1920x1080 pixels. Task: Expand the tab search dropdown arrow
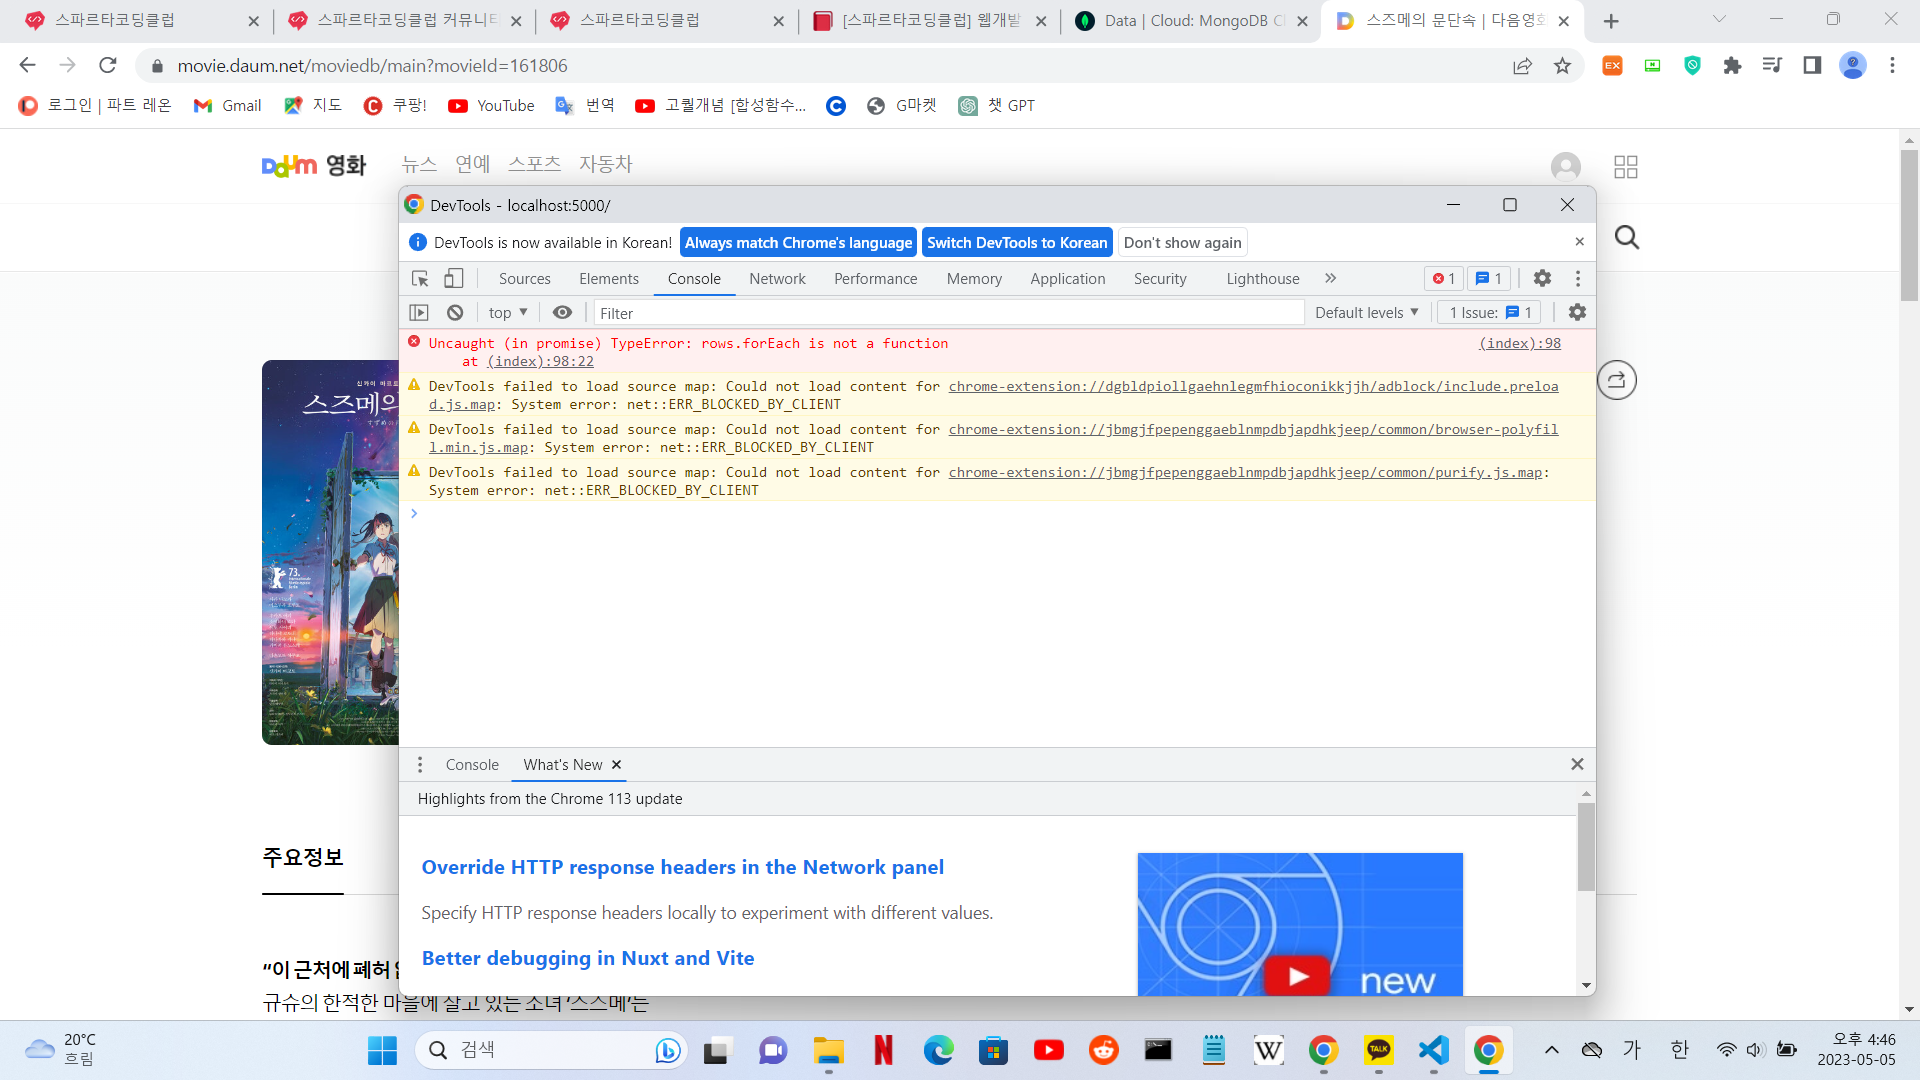point(1719,19)
